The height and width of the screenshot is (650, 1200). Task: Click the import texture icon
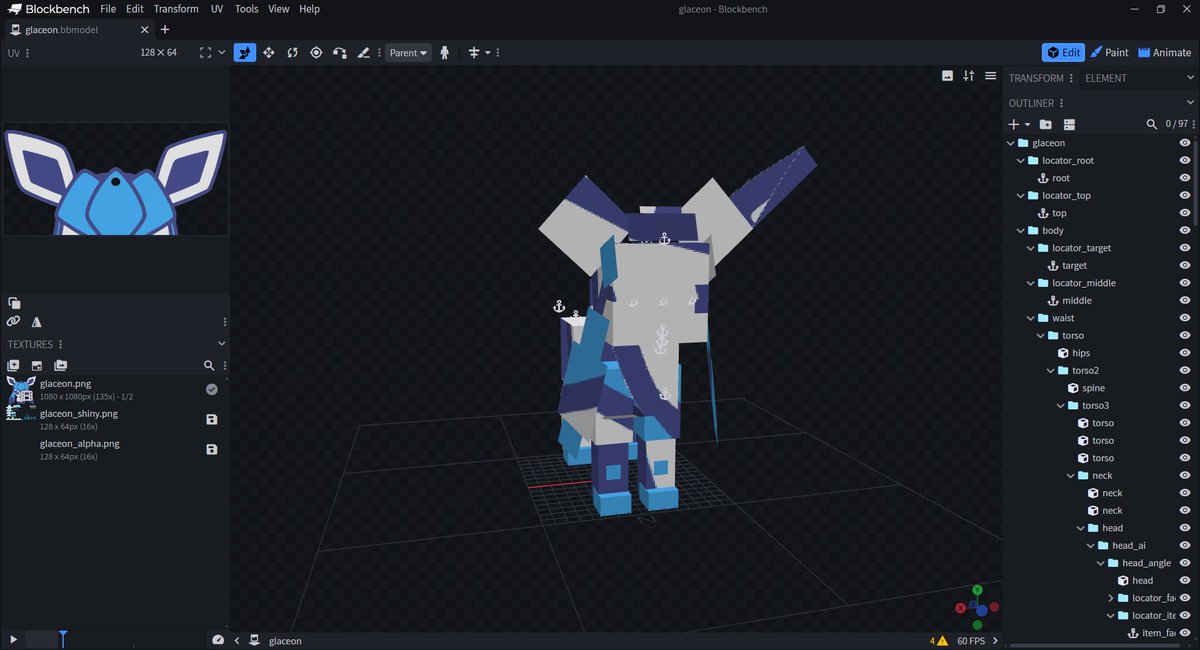pos(37,366)
